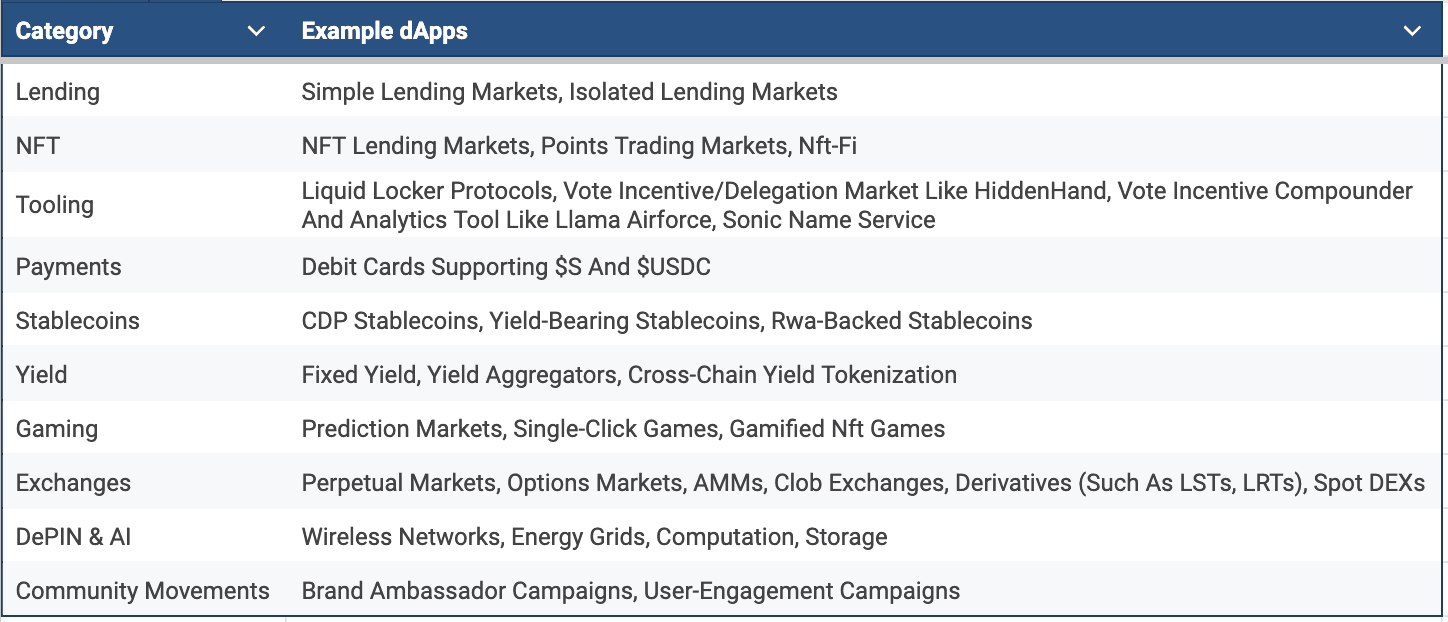1448x622 pixels.
Task: Click the Debit Cards Supporting $S cell
Action: point(866,267)
